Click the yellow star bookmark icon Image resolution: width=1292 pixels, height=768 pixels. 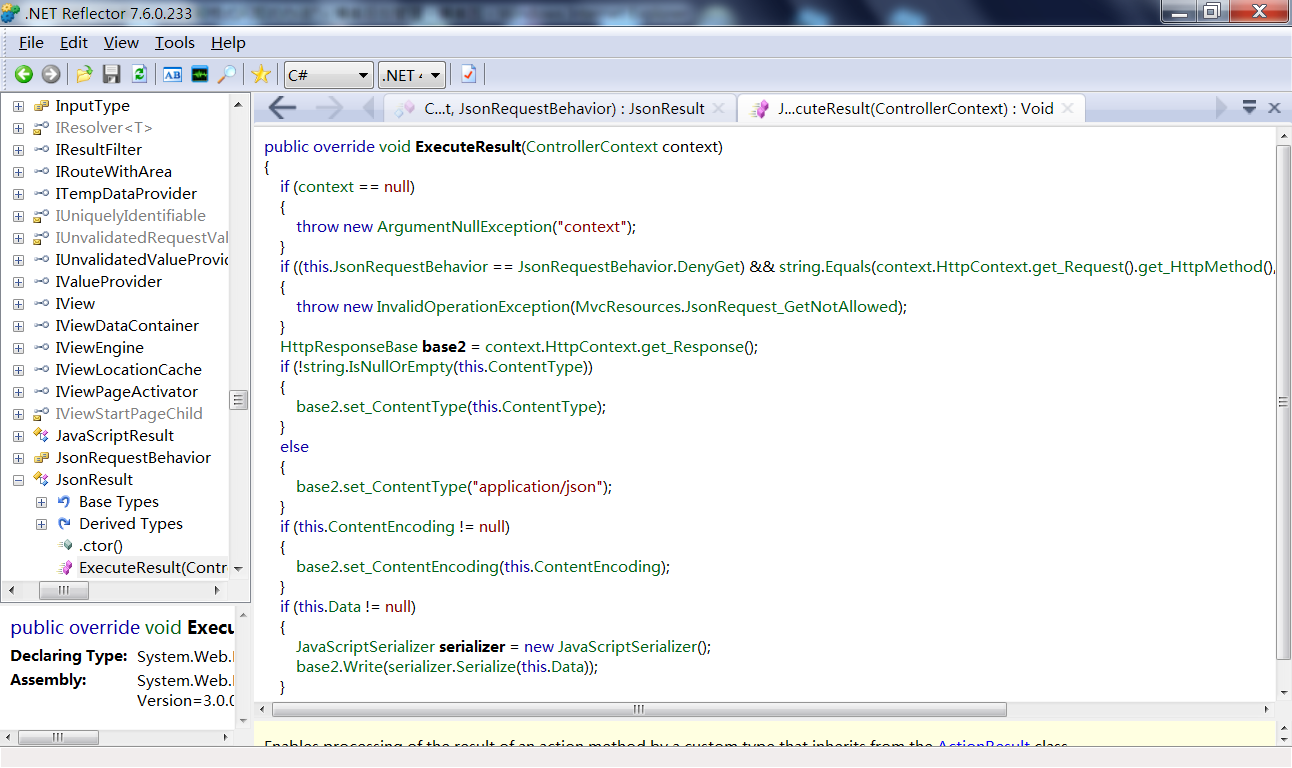click(261, 75)
